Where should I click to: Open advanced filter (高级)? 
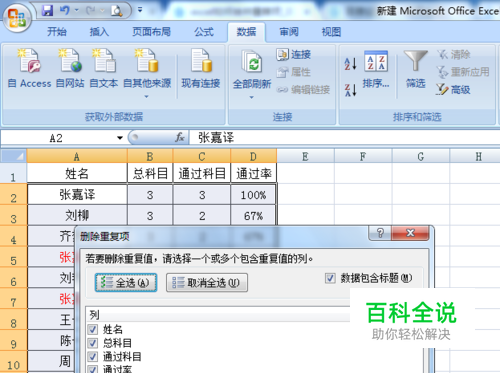click(453, 89)
